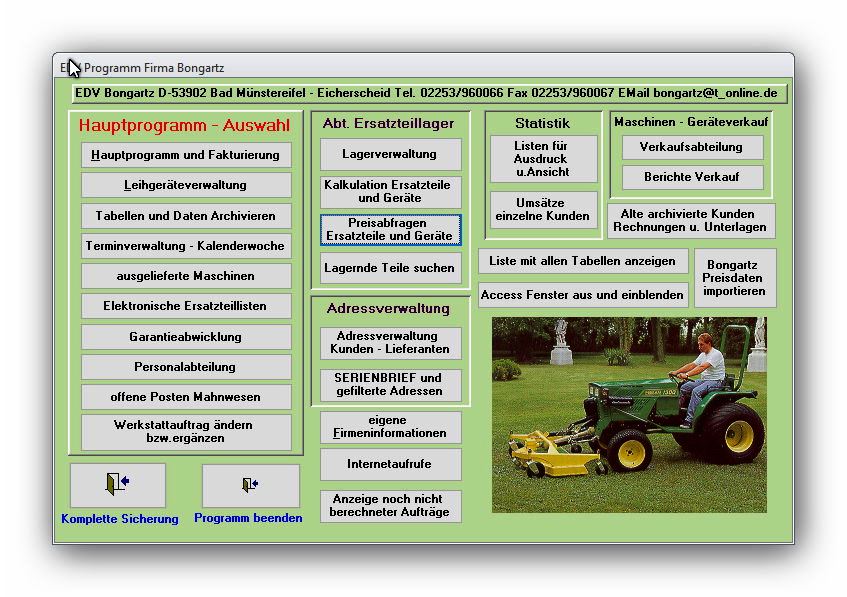The image size is (847, 597).
Task: Open the Leihgeräteverwaltung module
Action: pos(187,185)
